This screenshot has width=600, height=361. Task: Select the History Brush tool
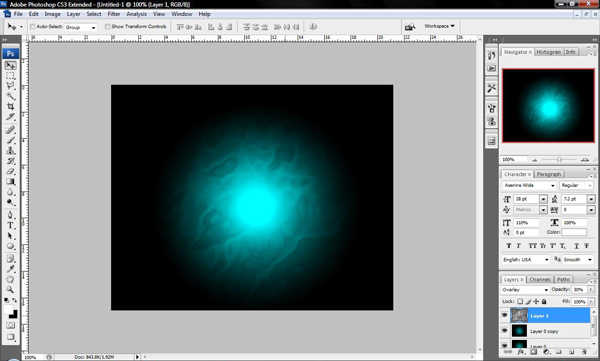click(10, 161)
